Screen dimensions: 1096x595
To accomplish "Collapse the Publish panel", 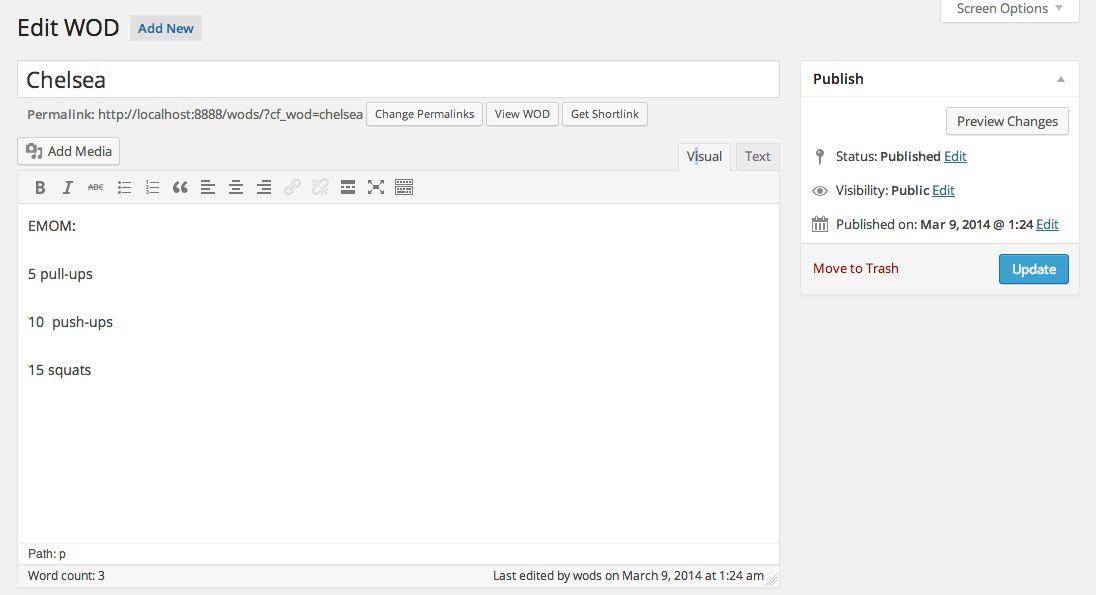I will pos(1061,80).
